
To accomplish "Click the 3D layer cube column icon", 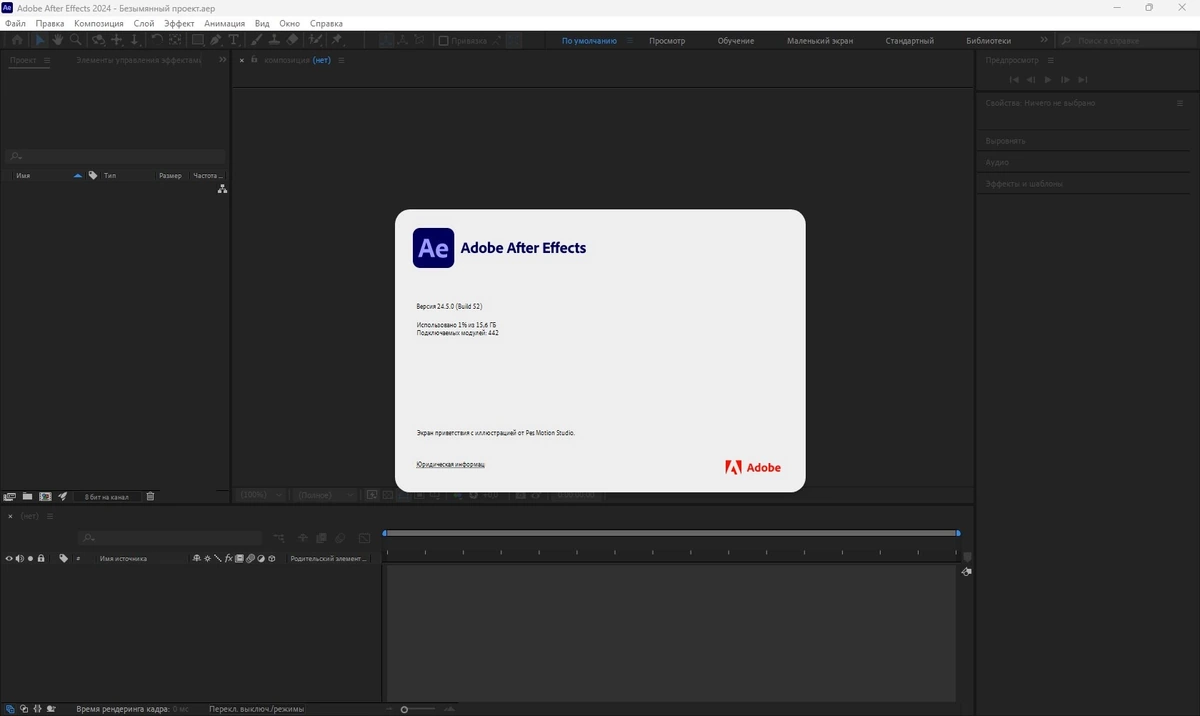I will [272, 558].
